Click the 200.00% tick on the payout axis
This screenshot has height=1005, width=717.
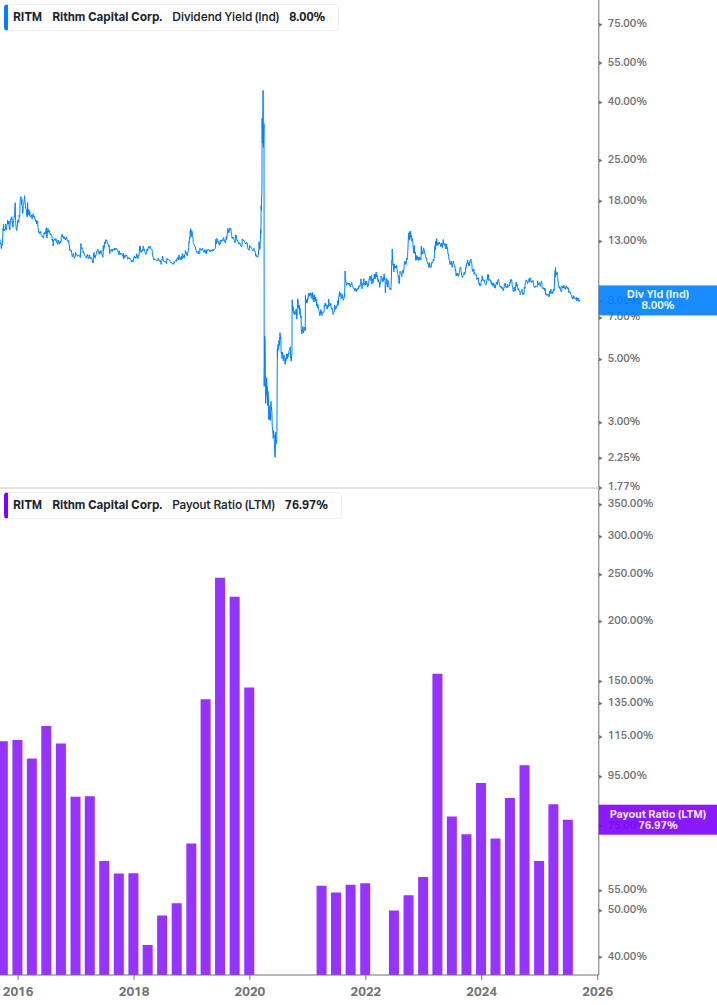[x=630, y=620]
